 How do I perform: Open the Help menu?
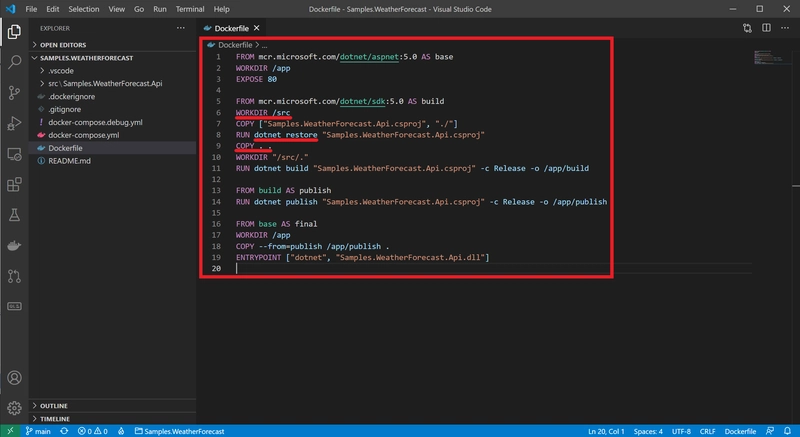[x=221, y=9]
